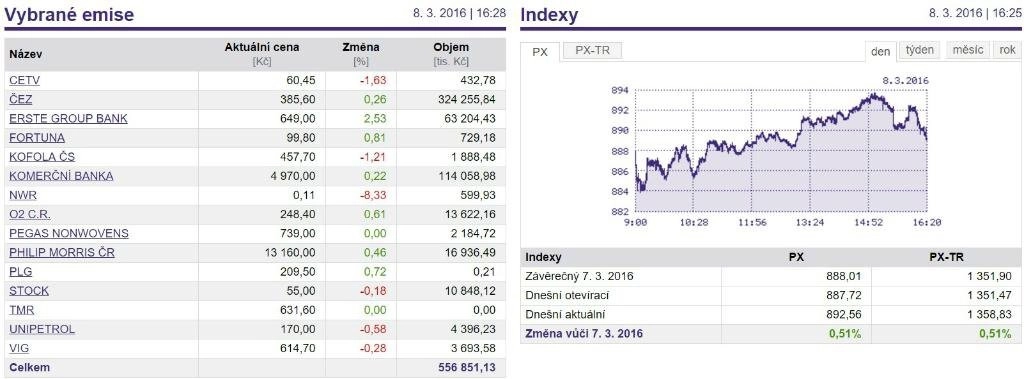This screenshot has width=1024, height=379.
Task: Open the NWR stock link
Action: [23, 195]
